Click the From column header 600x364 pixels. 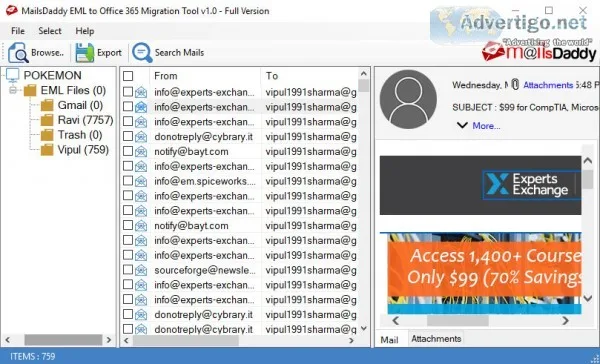pyautogui.click(x=205, y=76)
